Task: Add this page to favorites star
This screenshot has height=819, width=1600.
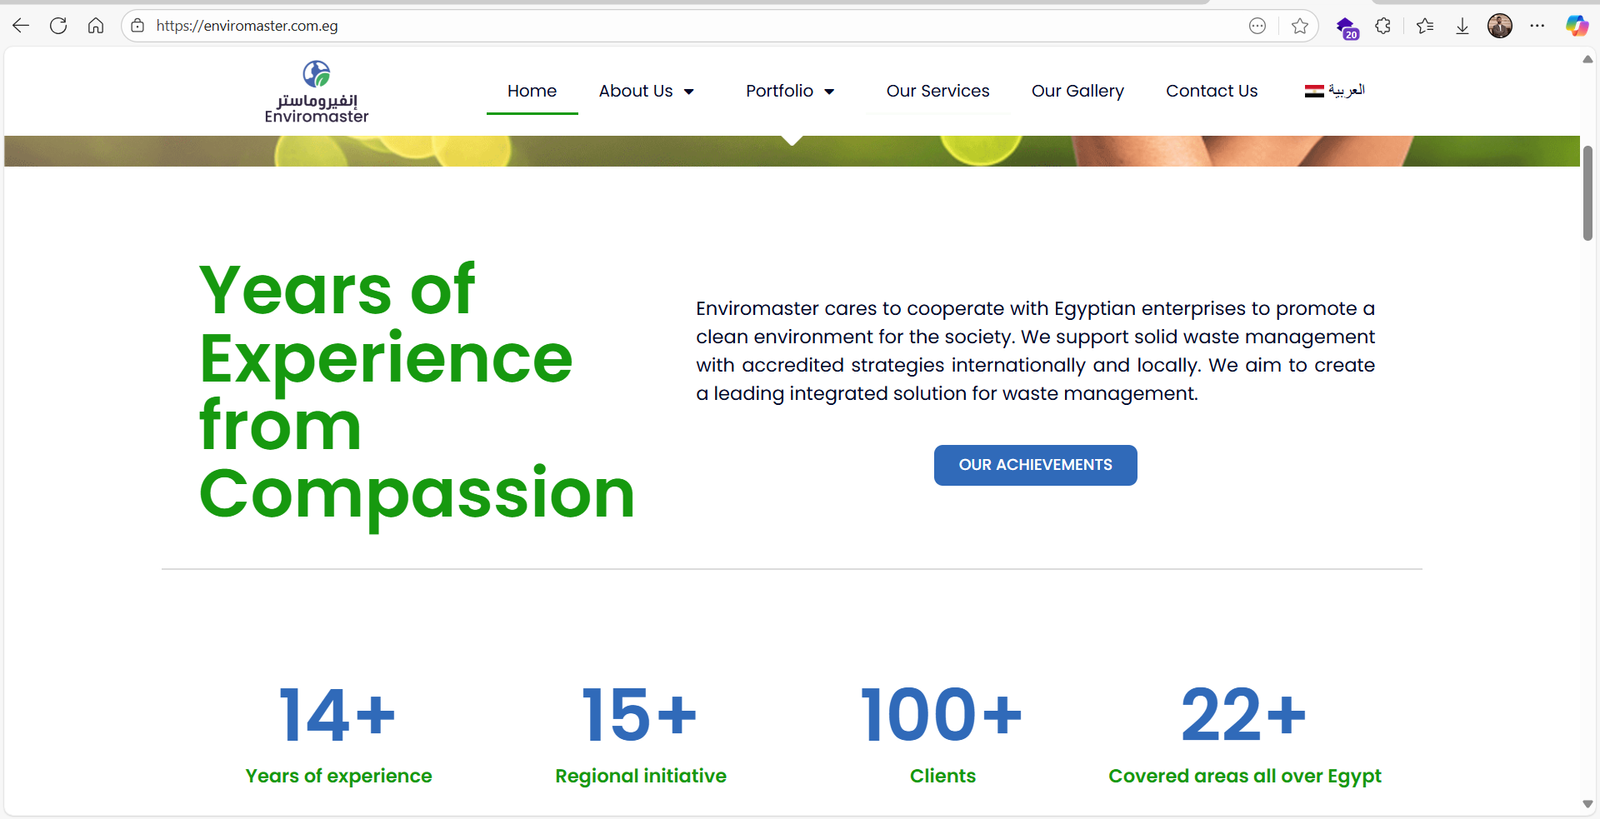Action: 1299,26
